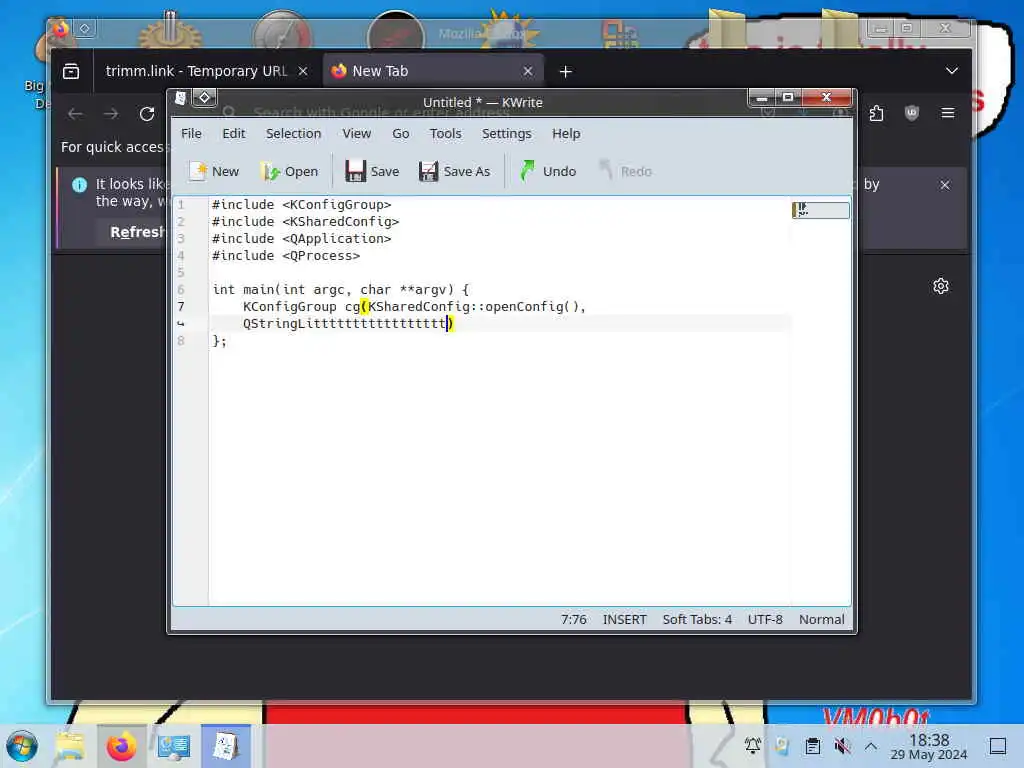1024x768 pixels.
Task: Click the KWrite window app icon in title bar
Action: pos(181,98)
